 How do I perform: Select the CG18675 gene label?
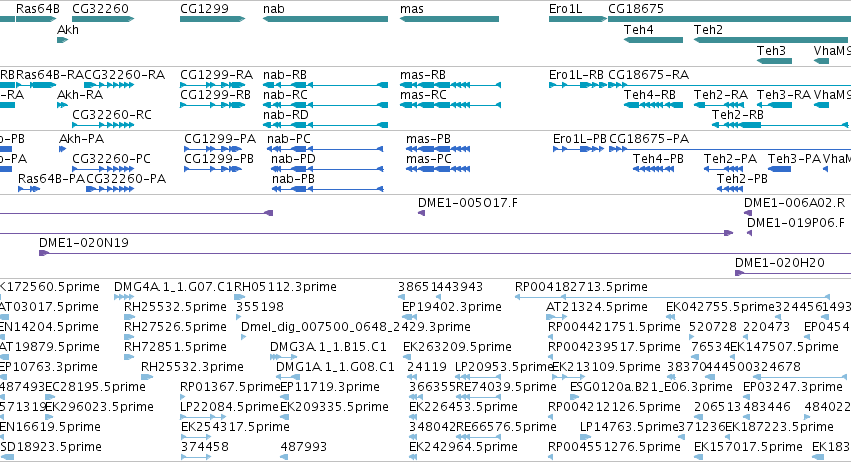click(x=636, y=9)
